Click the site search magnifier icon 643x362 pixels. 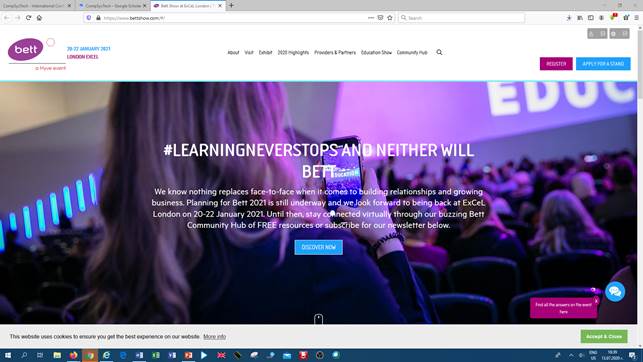[x=439, y=52]
